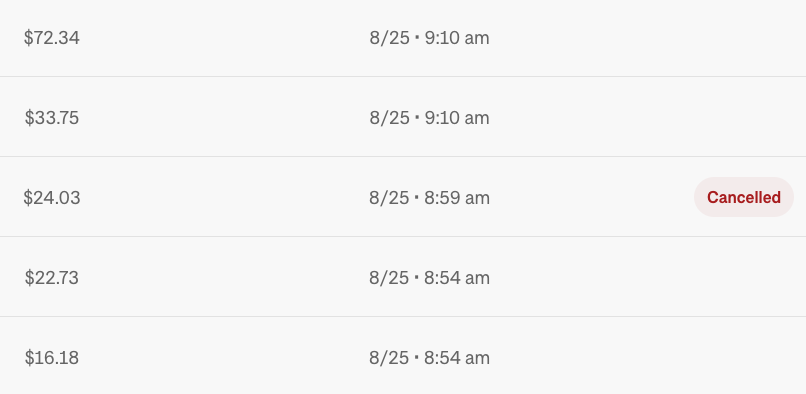Select the $33.75 transaction amount
The height and width of the screenshot is (394, 806).
52,118
